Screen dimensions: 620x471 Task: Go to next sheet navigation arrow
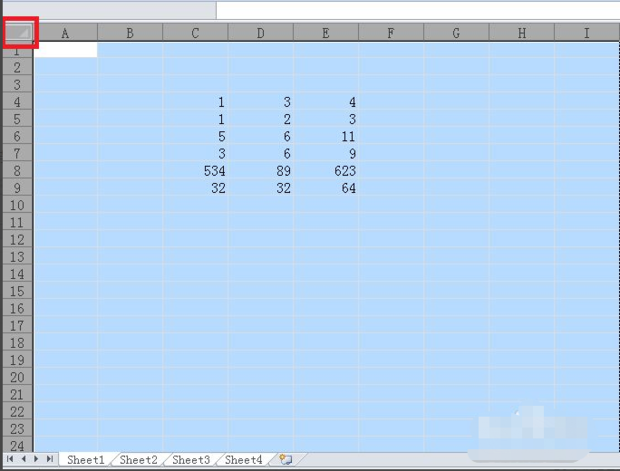[x=36, y=459]
